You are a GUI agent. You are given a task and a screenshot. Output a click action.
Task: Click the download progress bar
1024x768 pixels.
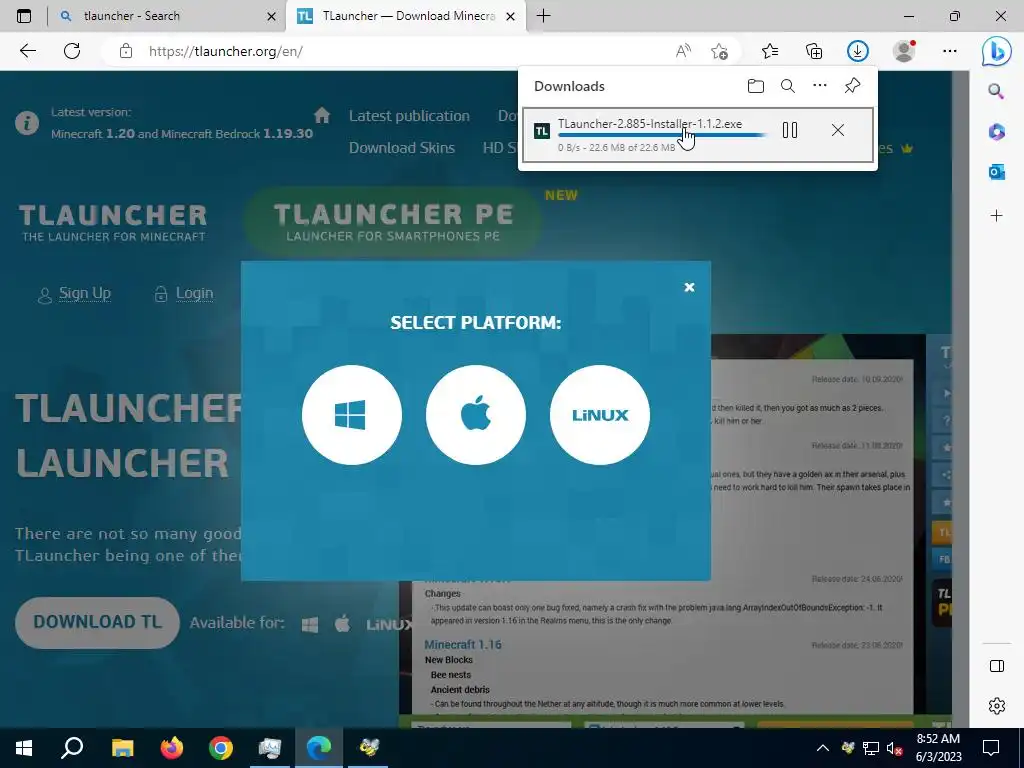click(662, 135)
